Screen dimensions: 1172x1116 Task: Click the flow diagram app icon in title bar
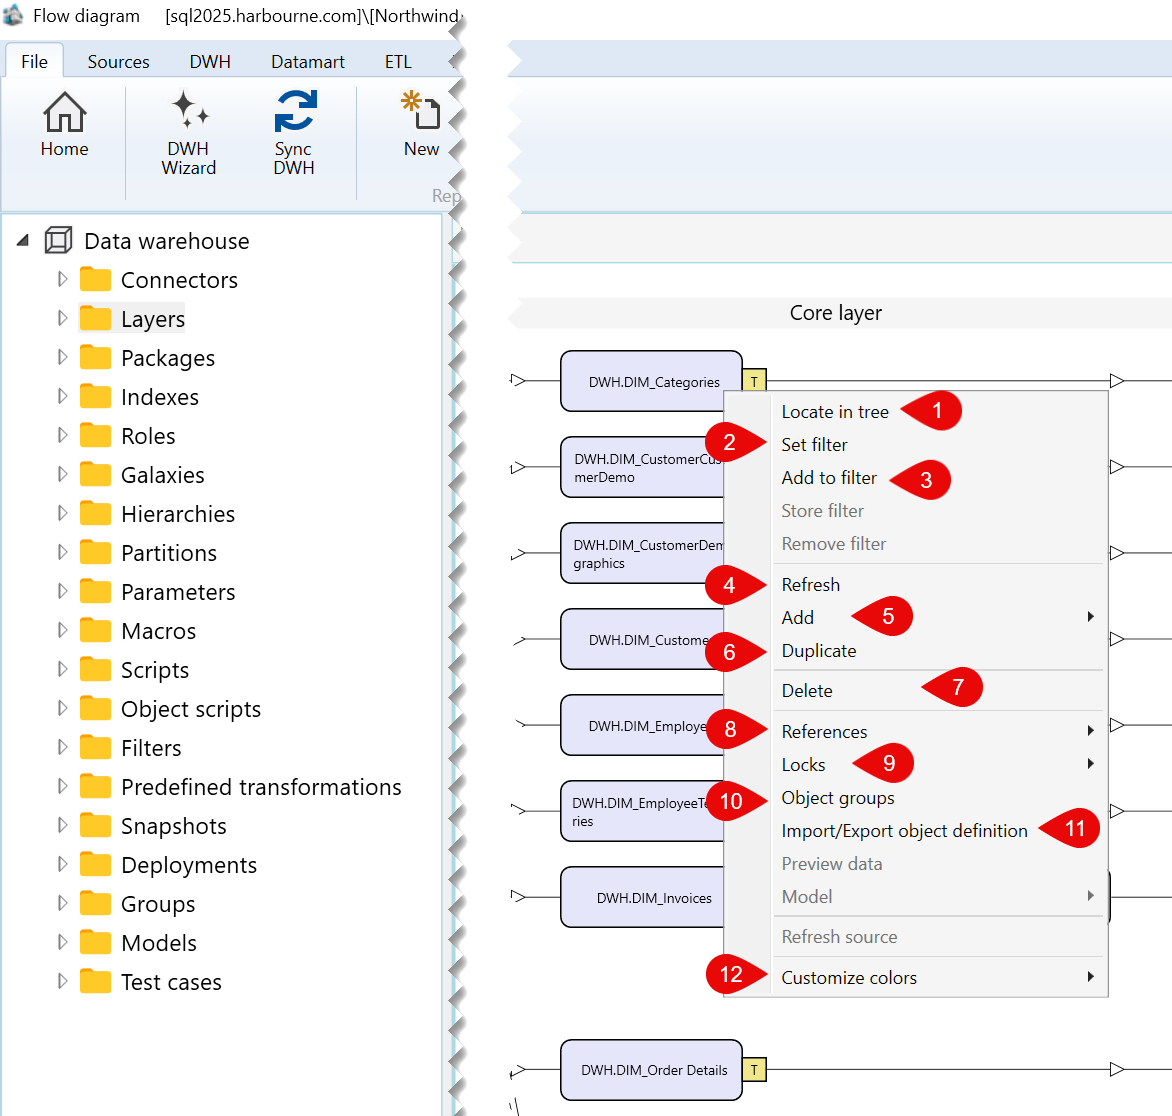coord(13,15)
